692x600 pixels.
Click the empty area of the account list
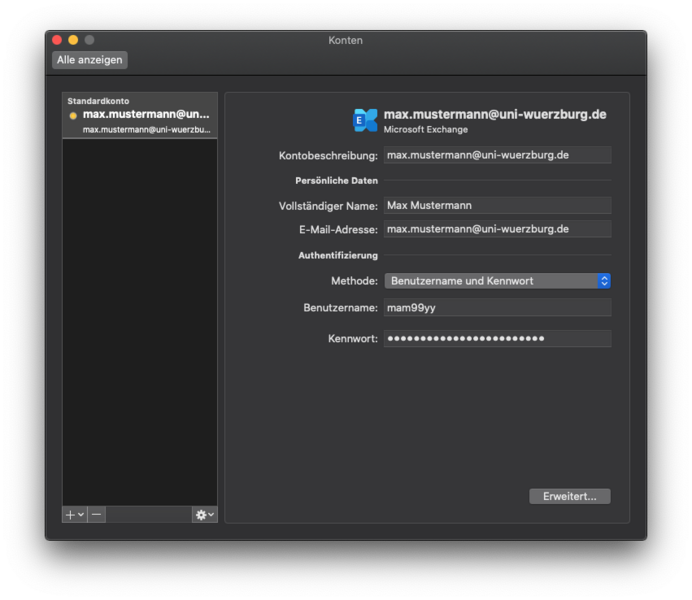pos(140,320)
